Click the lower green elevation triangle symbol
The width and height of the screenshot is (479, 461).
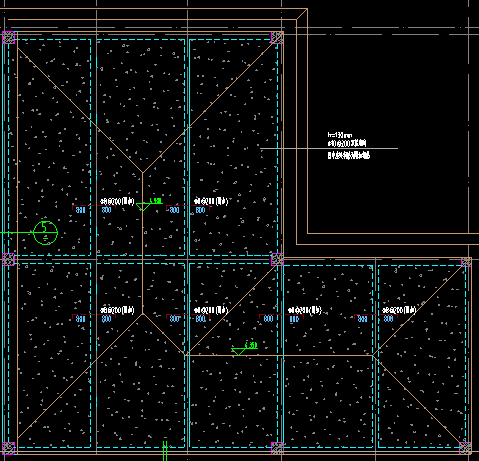(239, 351)
